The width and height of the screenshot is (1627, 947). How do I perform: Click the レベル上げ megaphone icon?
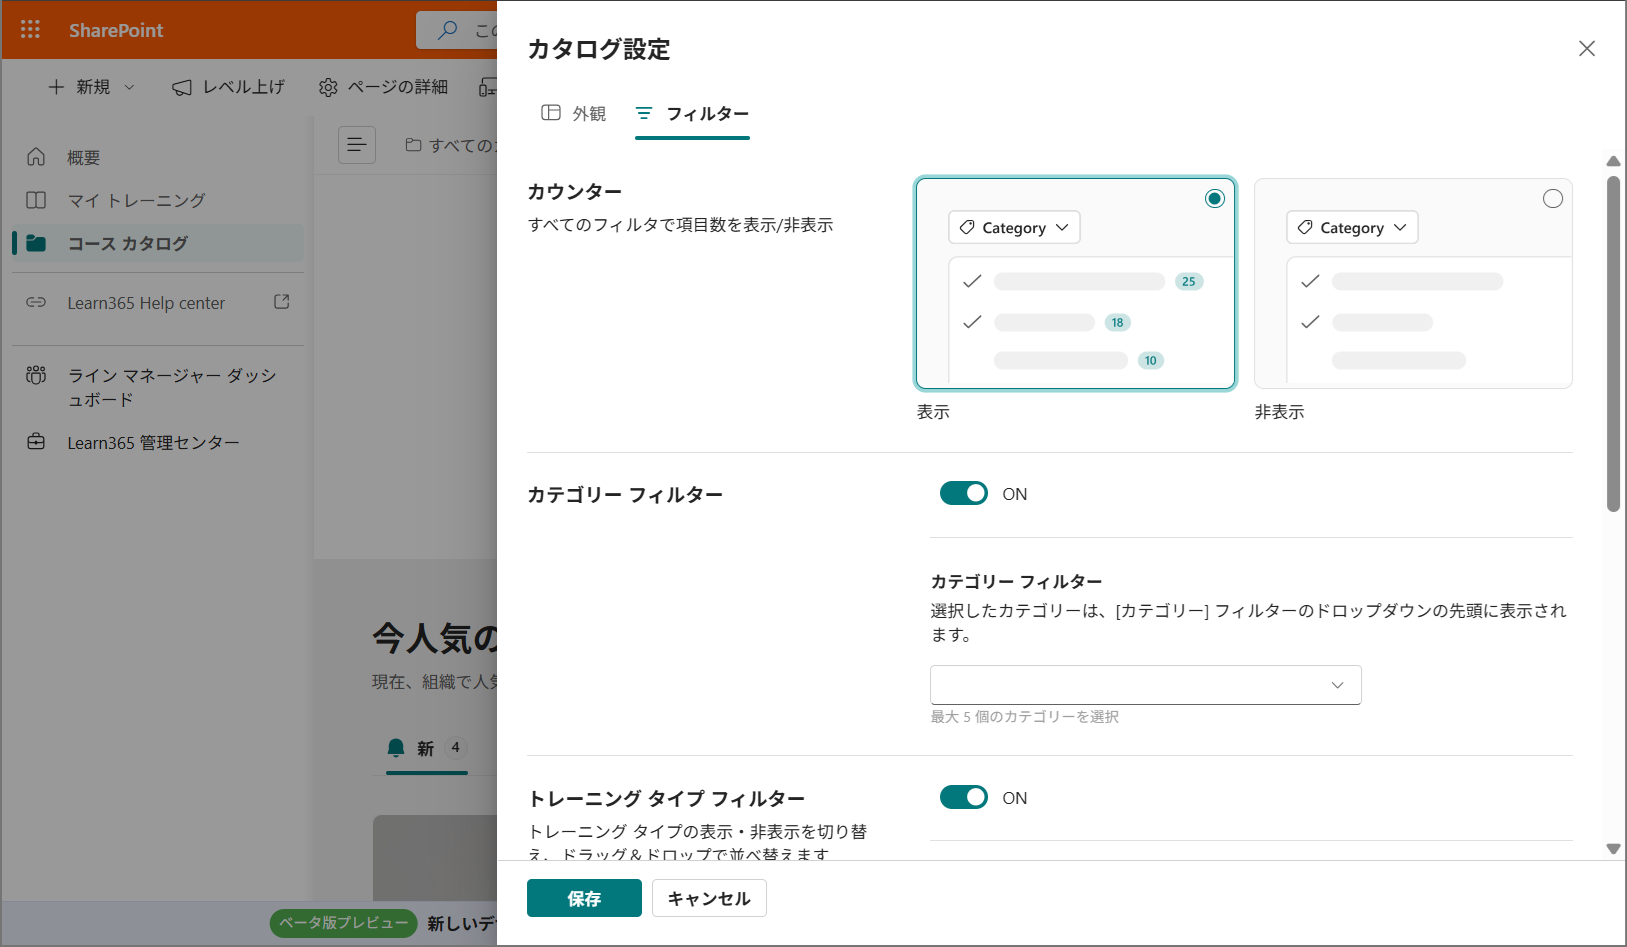point(182,87)
